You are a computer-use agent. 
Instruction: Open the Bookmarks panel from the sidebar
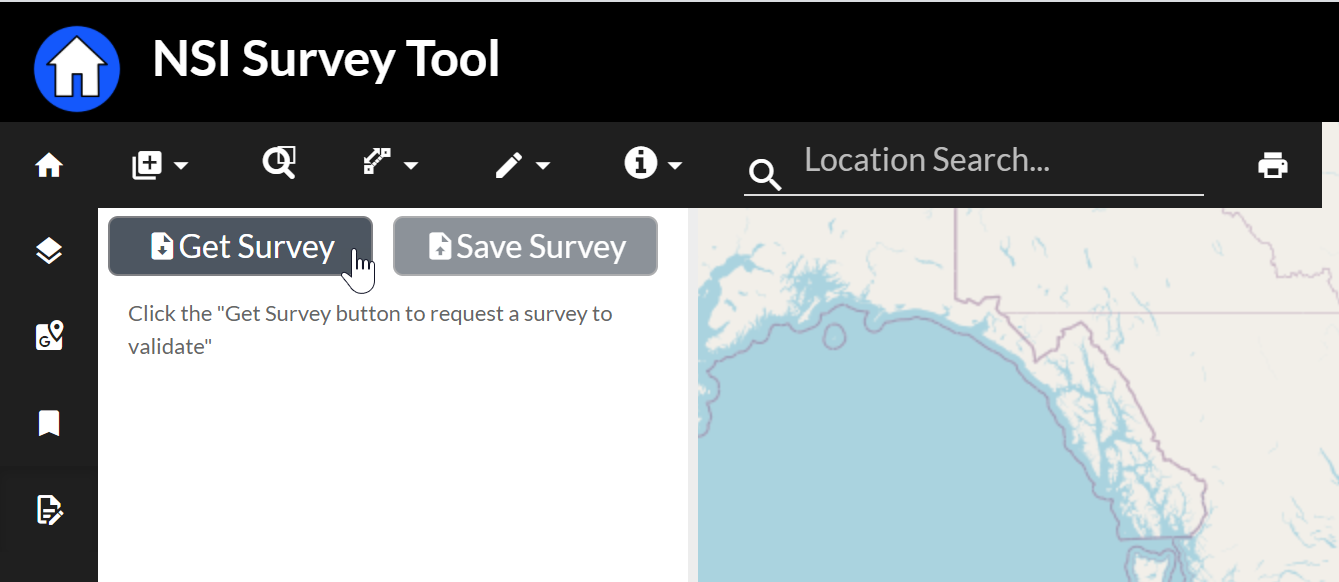click(49, 423)
